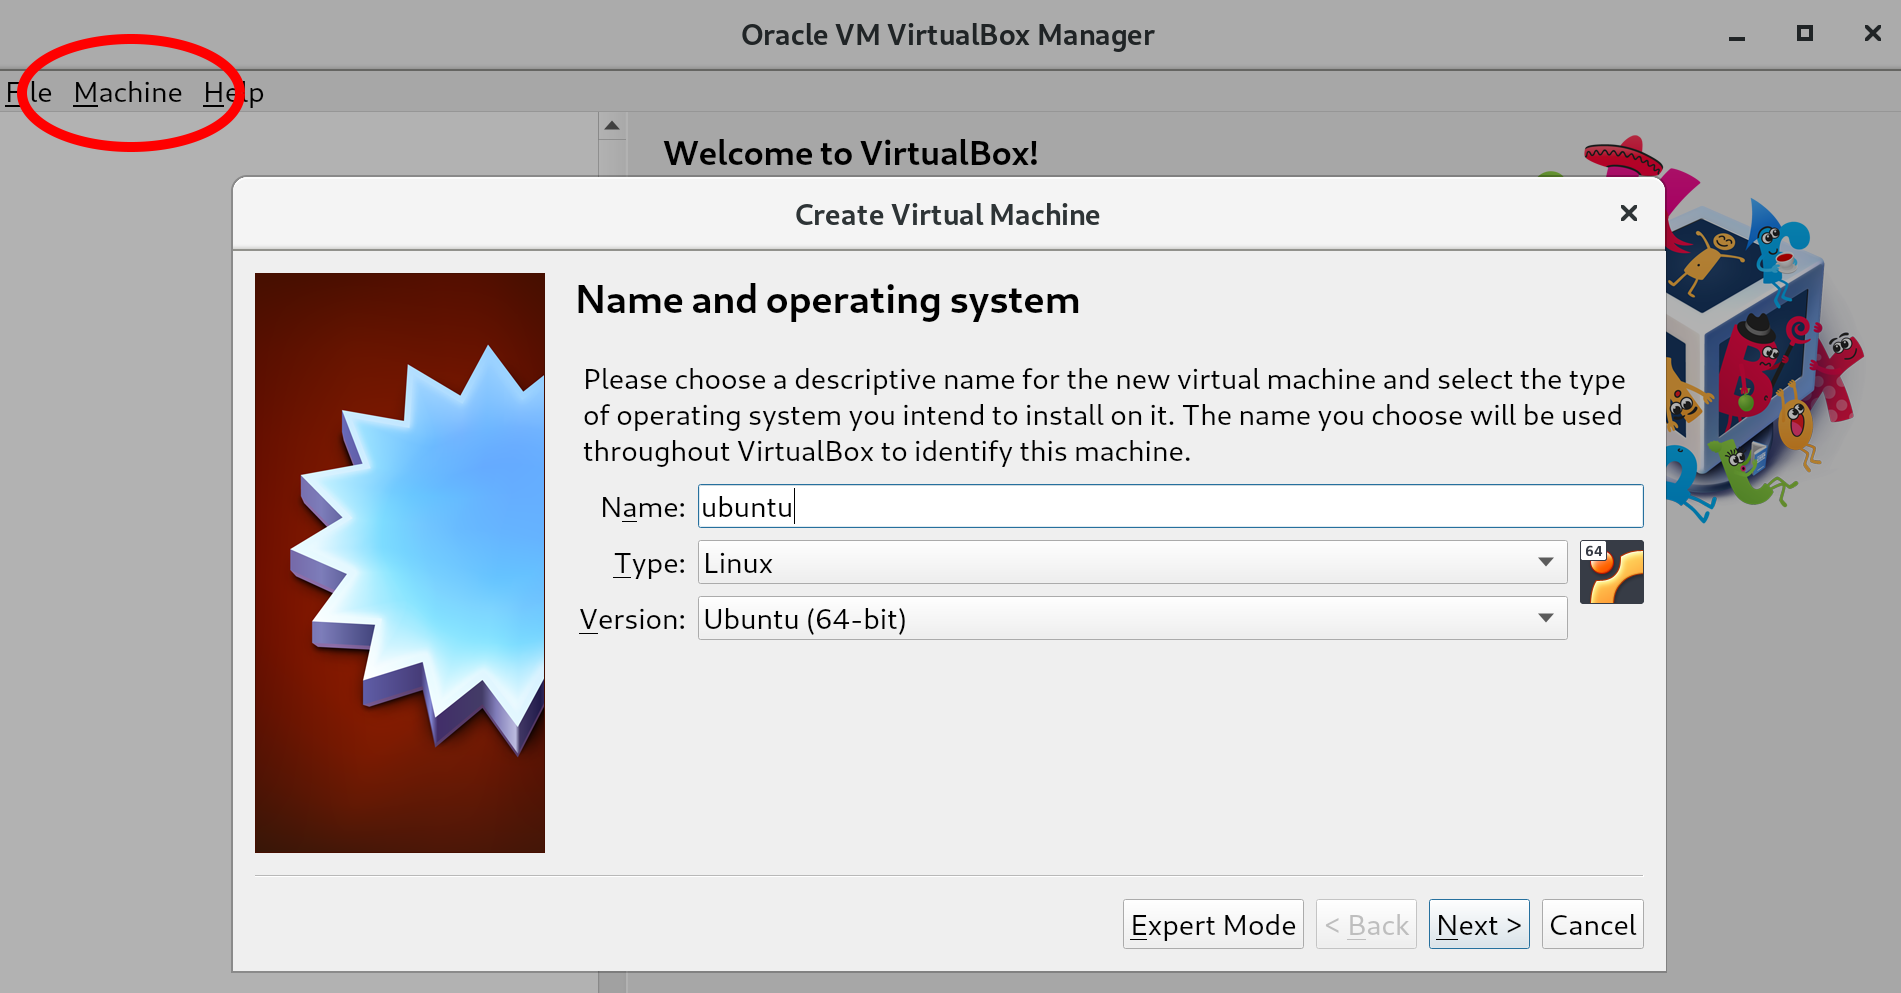This screenshot has height=993, width=1901.
Task: Click the Ubuntu 64-bit OS icon
Action: click(x=1611, y=572)
